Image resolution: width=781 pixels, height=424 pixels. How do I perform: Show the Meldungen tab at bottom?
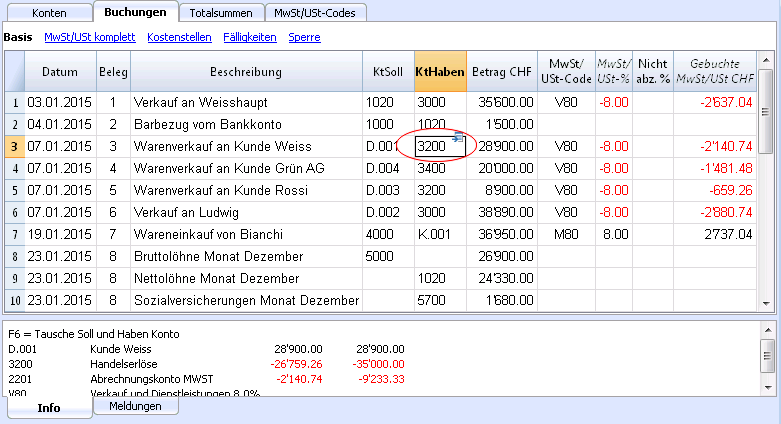coord(135,406)
